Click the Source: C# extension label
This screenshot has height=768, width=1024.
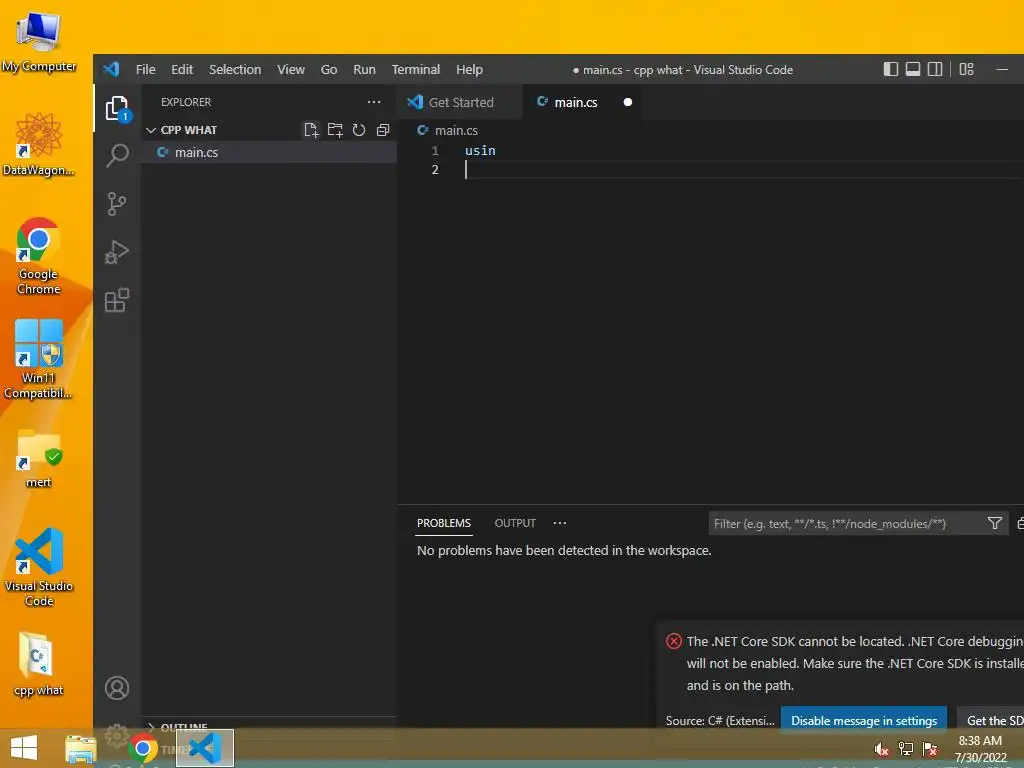720,720
